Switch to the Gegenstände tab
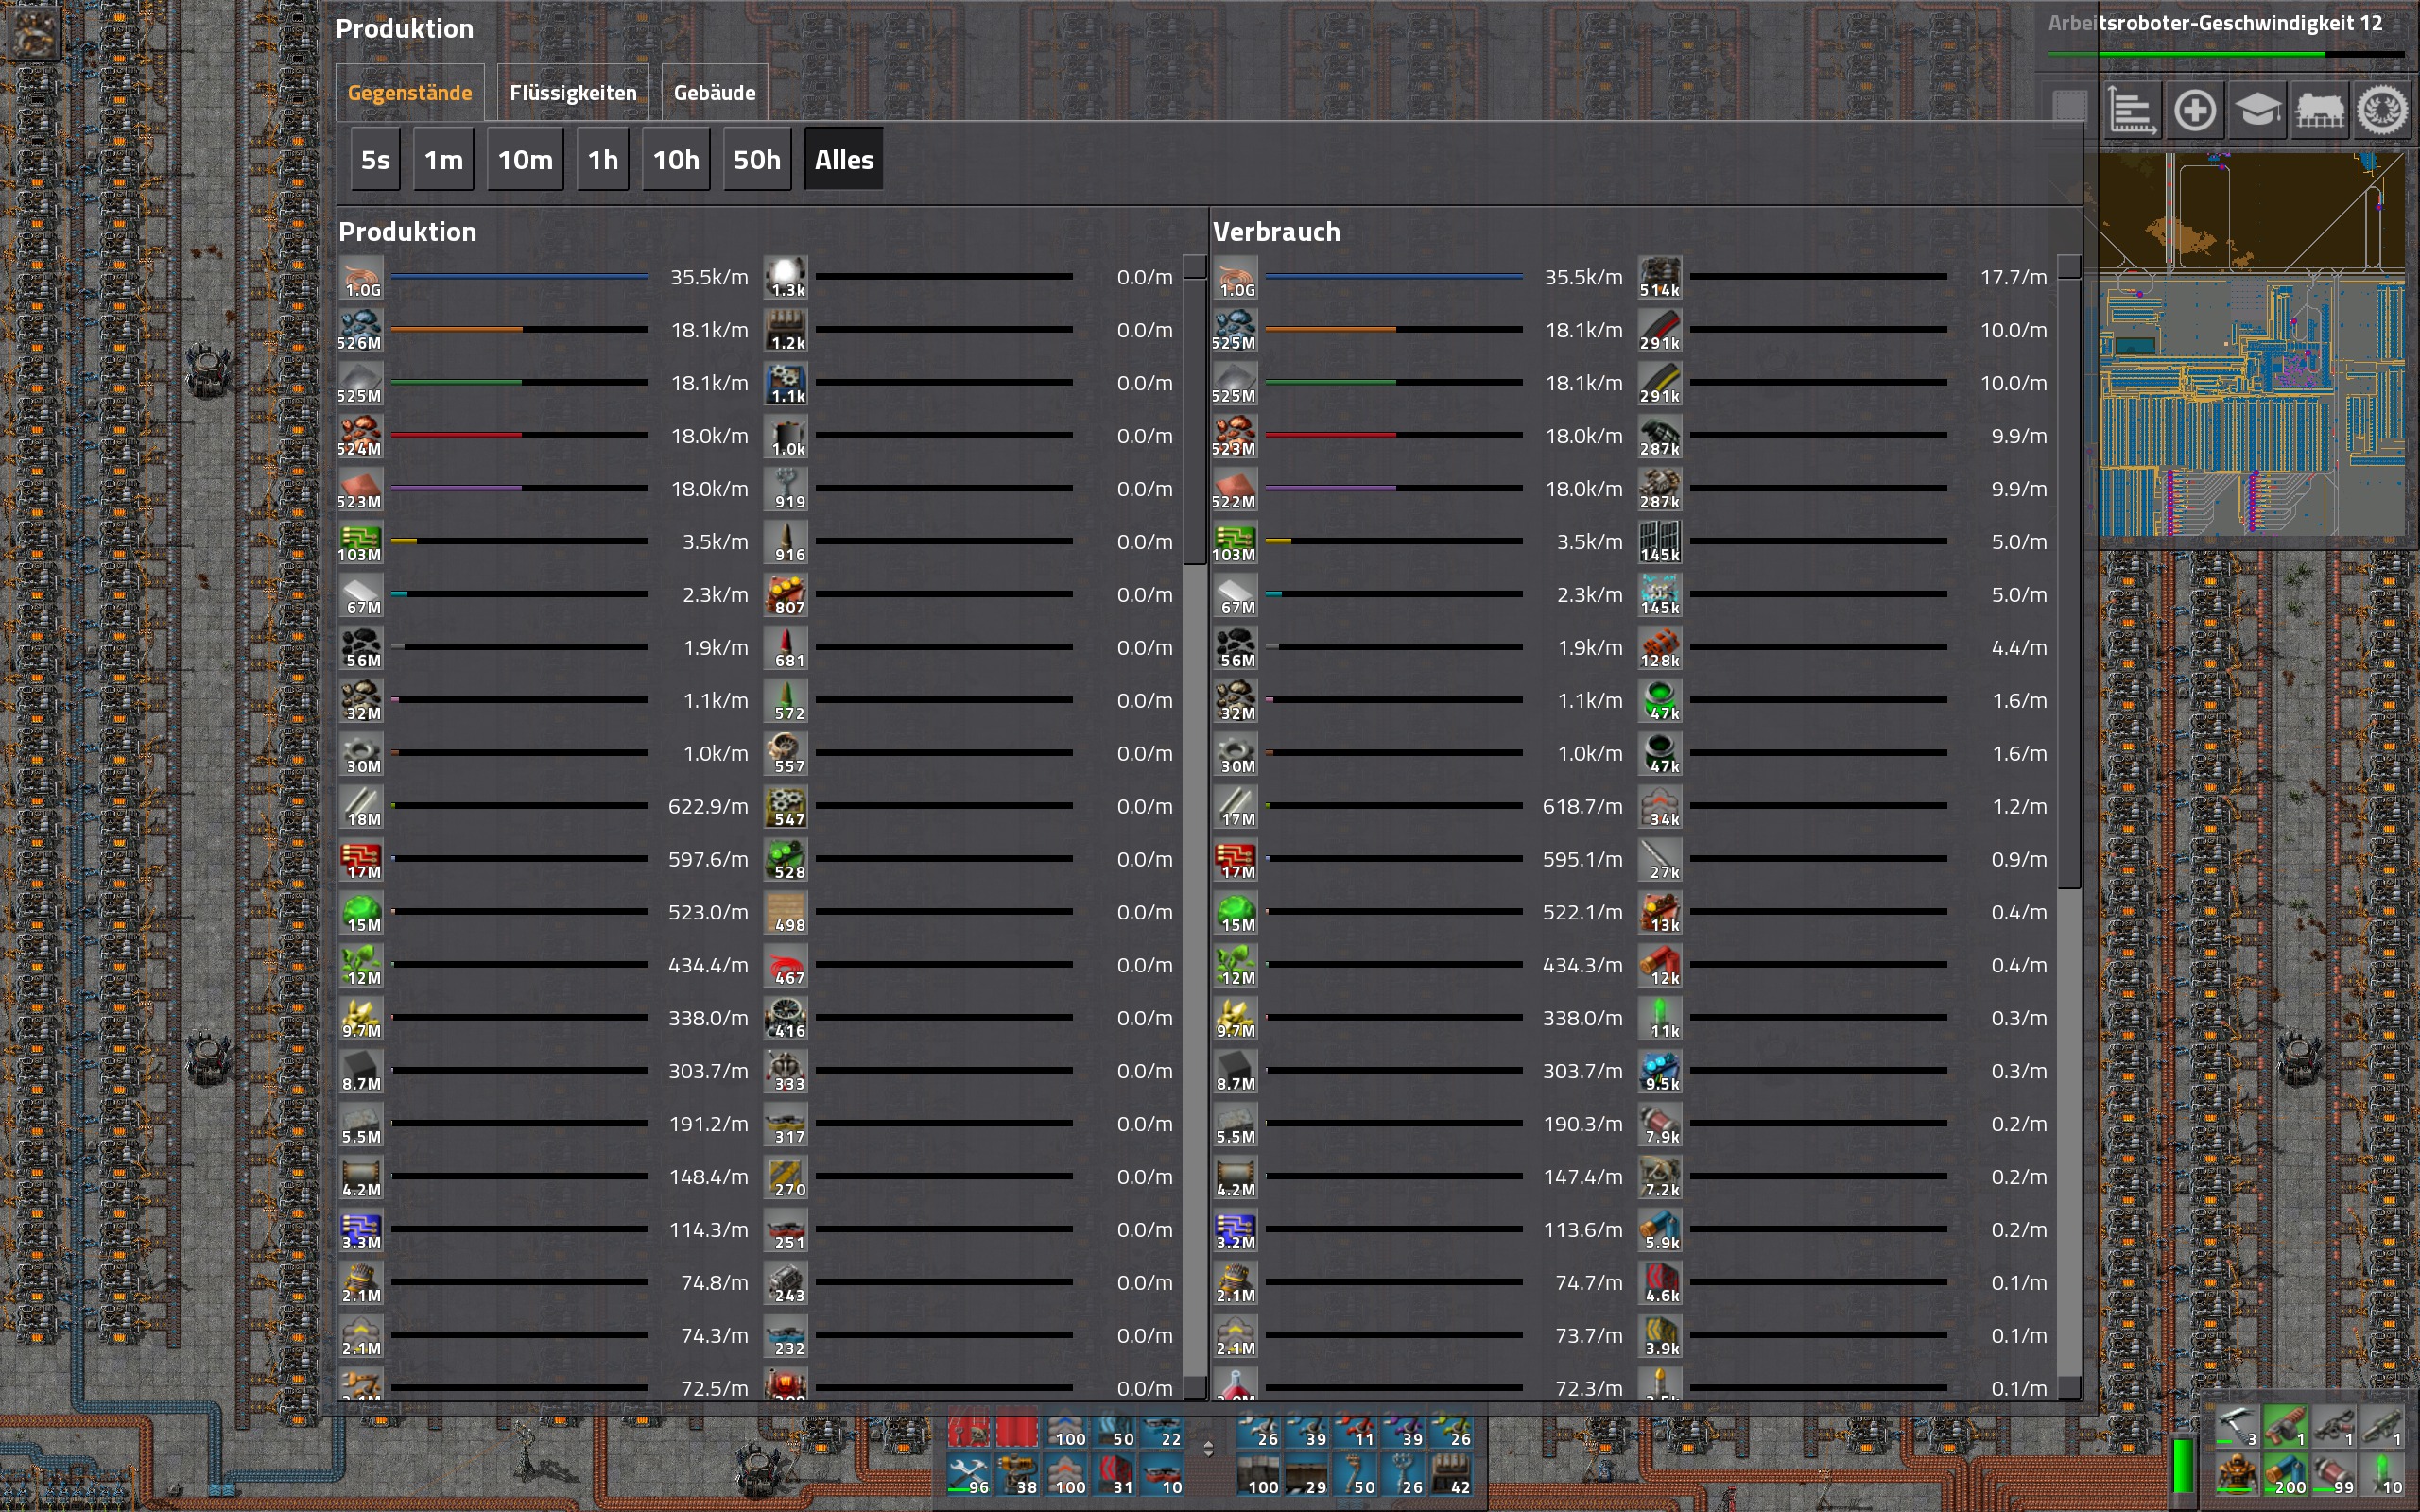 (410, 93)
